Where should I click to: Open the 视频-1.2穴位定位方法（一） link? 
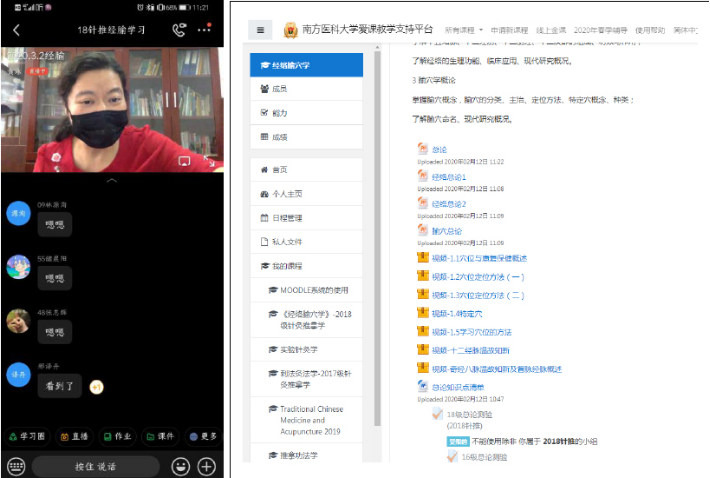coord(478,277)
